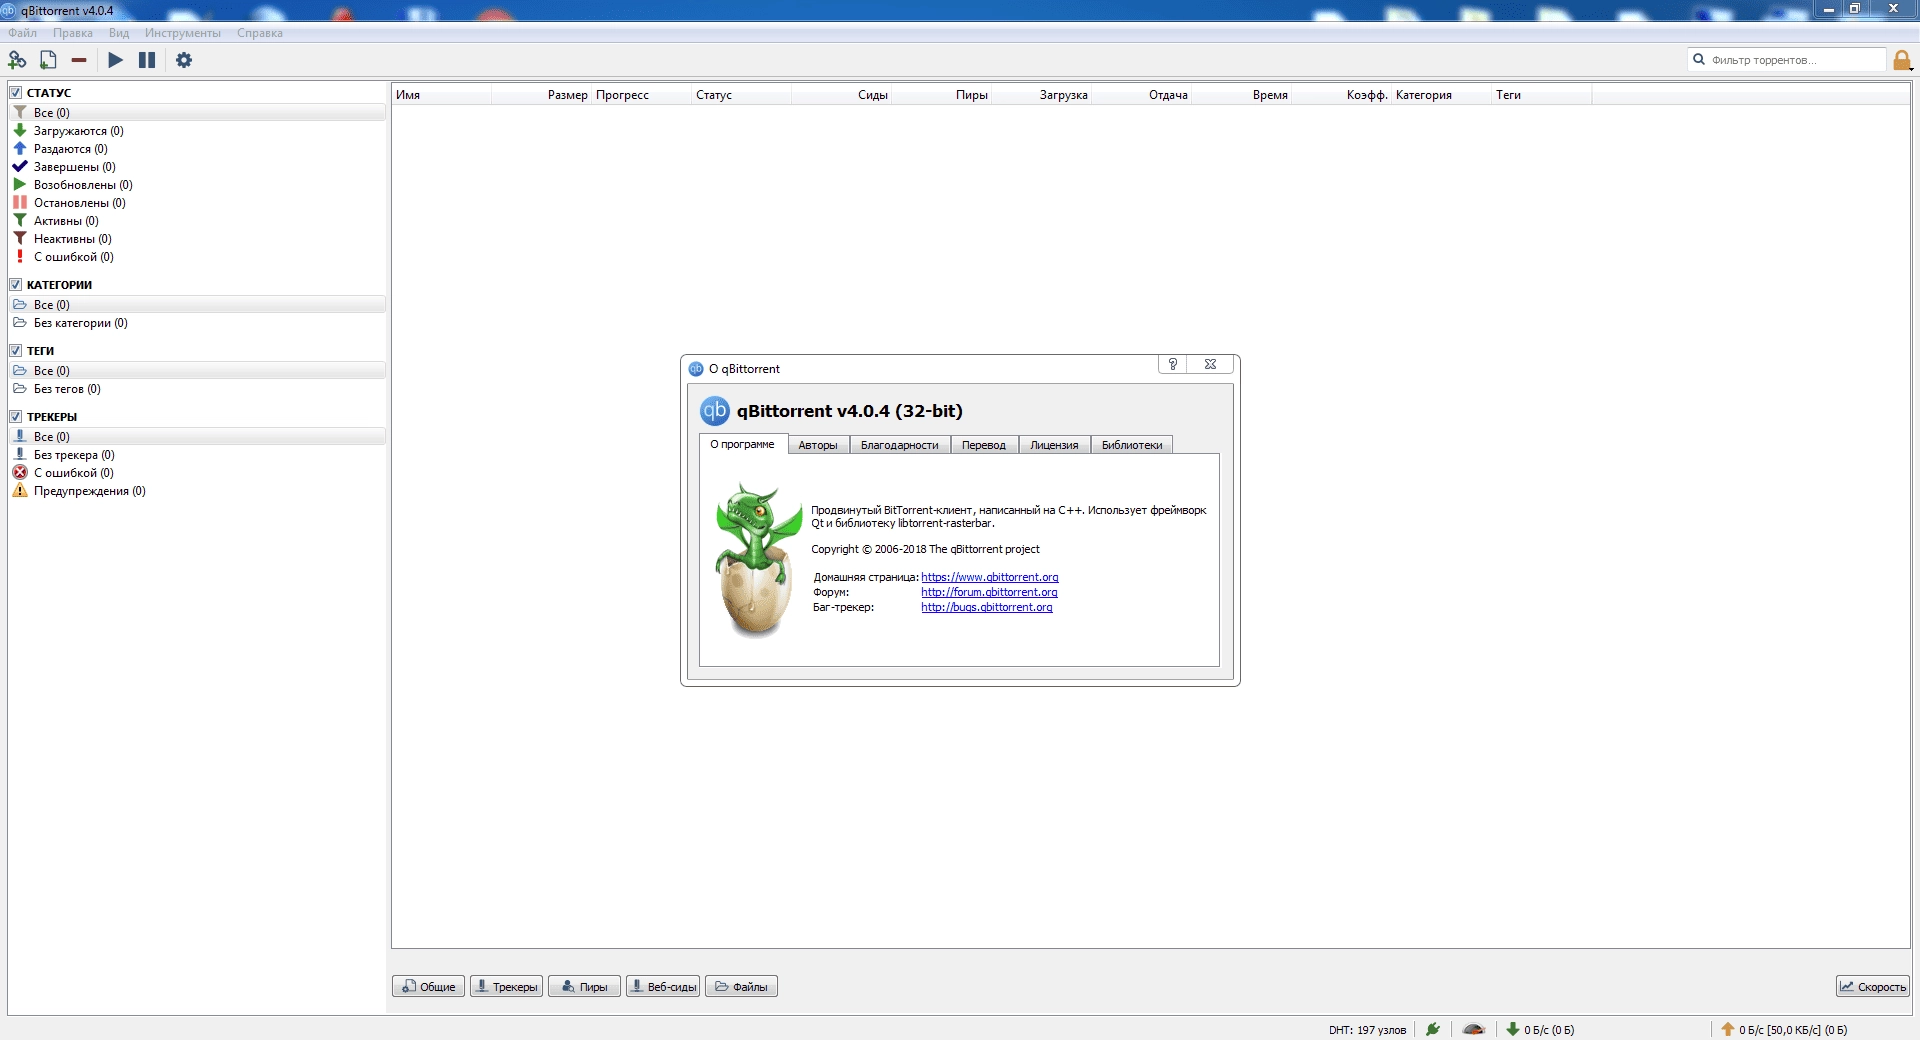
Task: Click the help question mark in About dialog
Action: click(x=1173, y=364)
